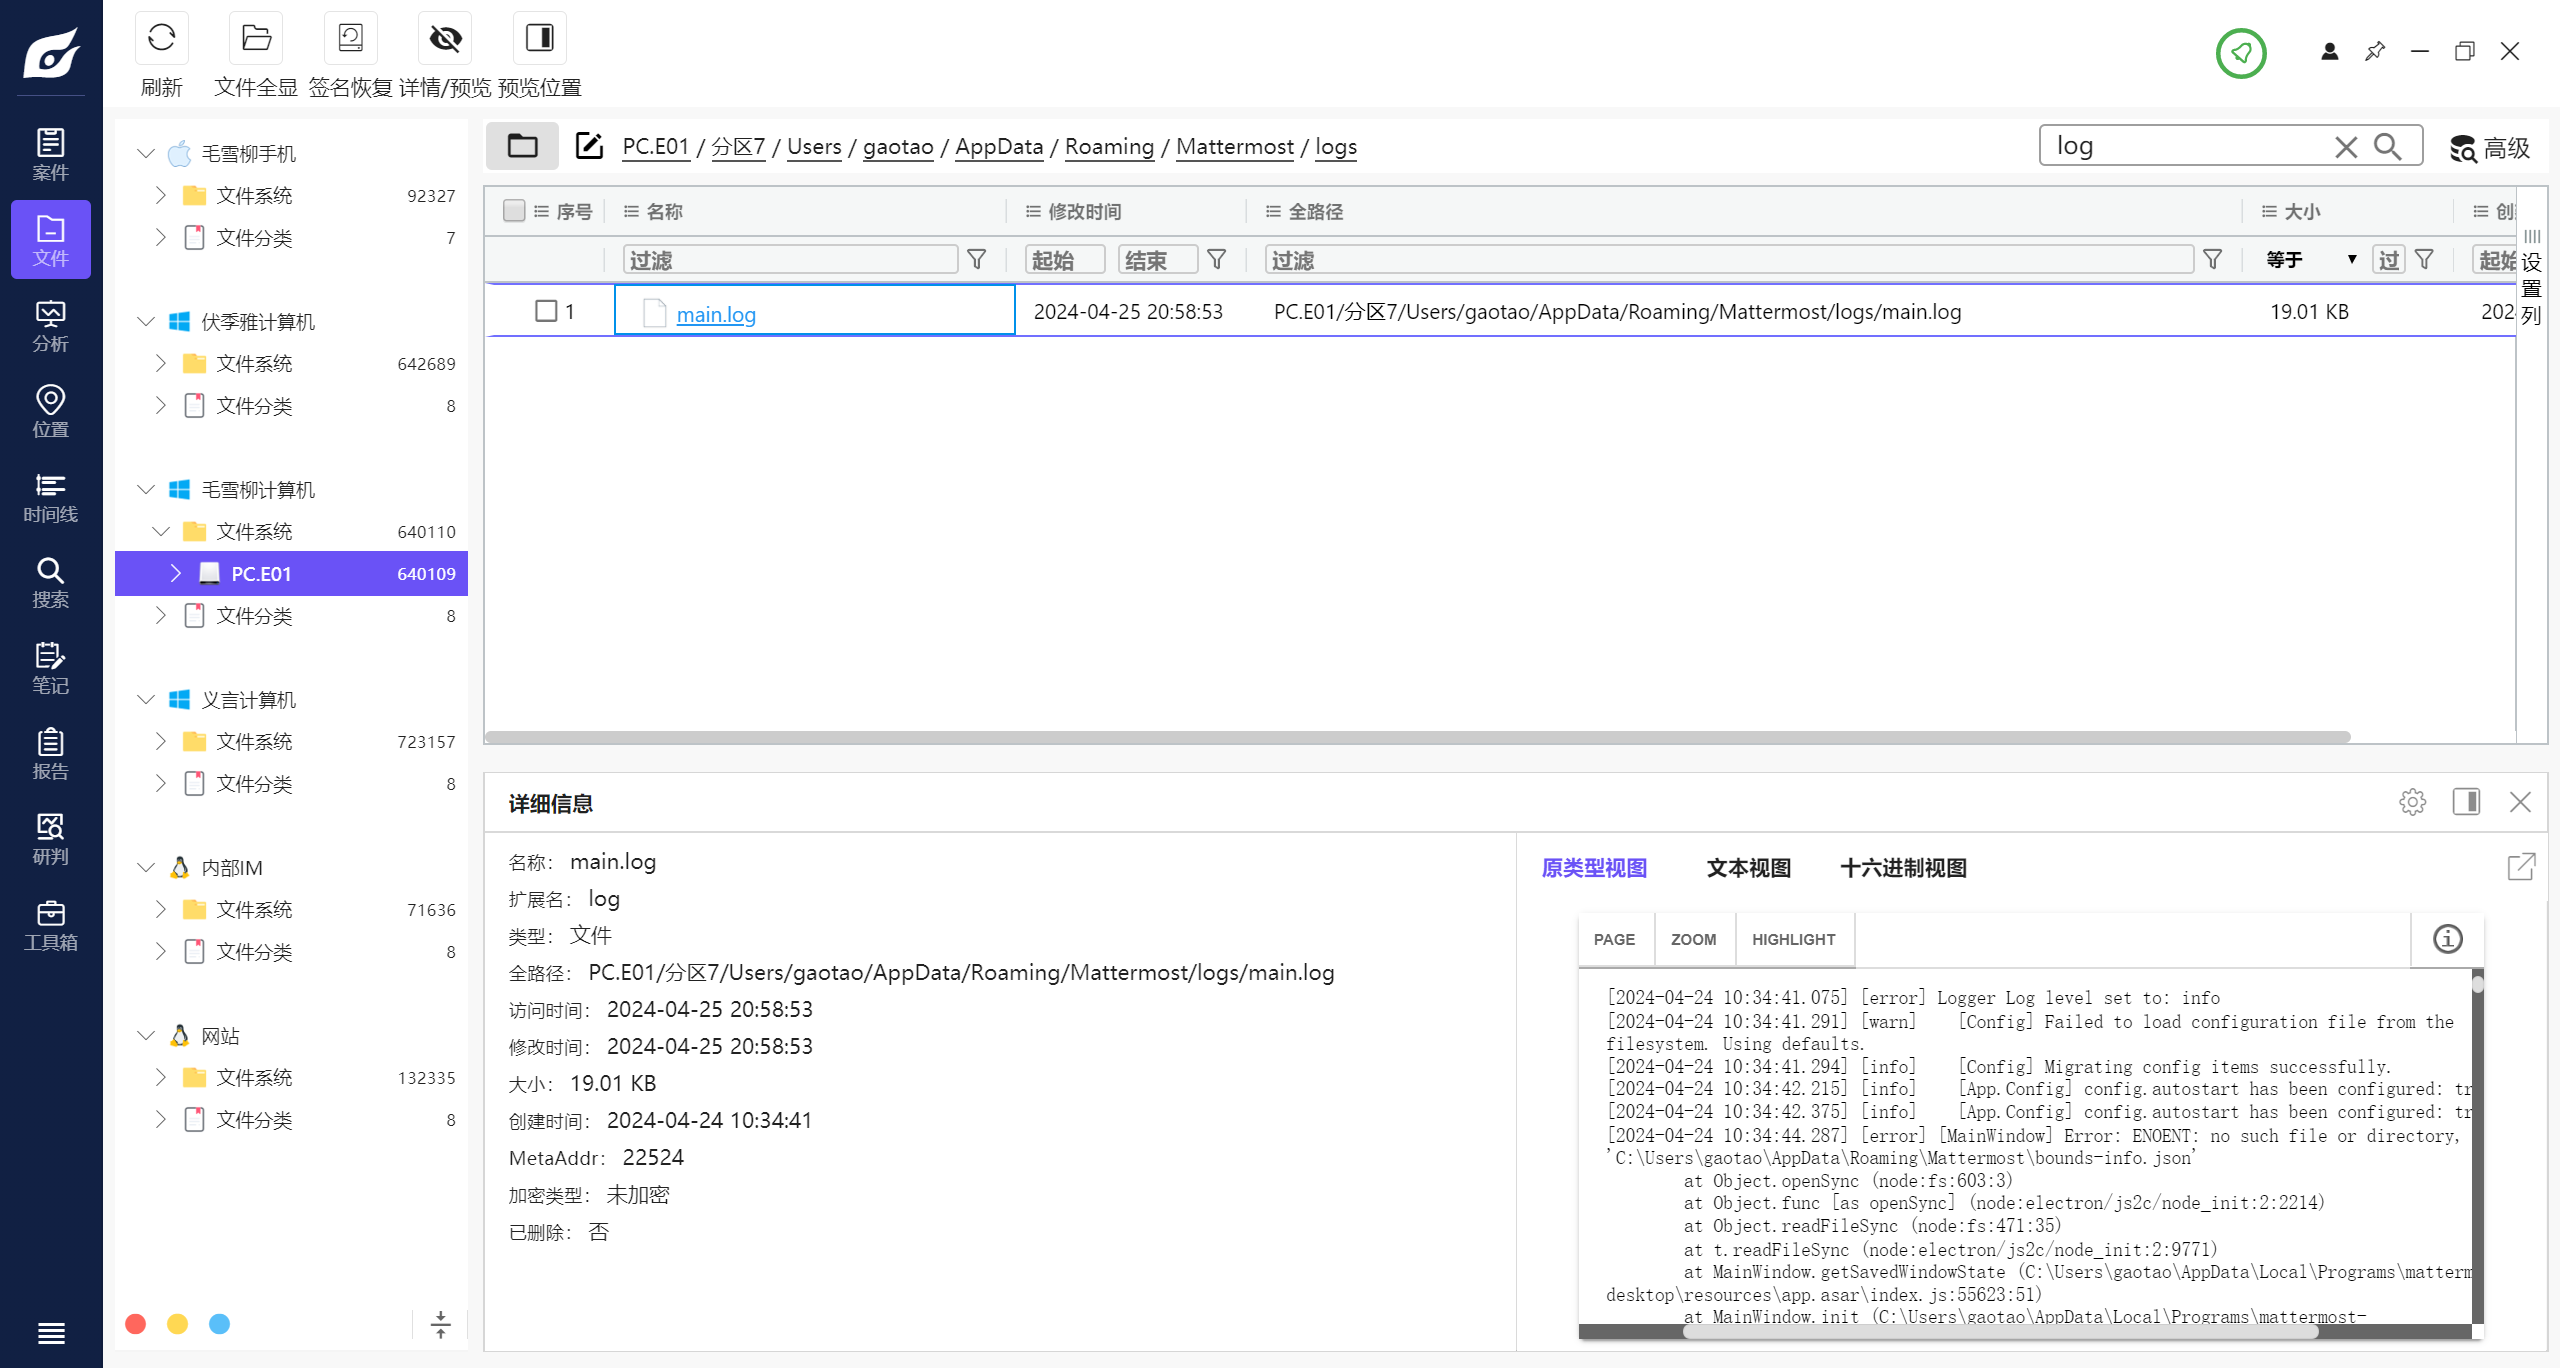This screenshot has width=2560, height=1368.
Task: Collapse the 毛雪柳手机 device node
Action: pyautogui.click(x=146, y=153)
